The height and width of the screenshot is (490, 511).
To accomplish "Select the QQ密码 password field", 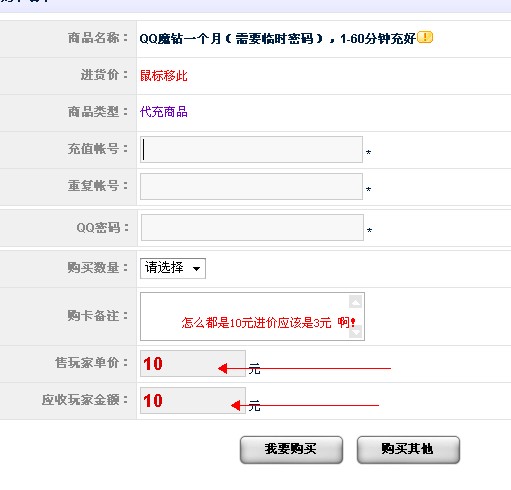I will [252, 227].
